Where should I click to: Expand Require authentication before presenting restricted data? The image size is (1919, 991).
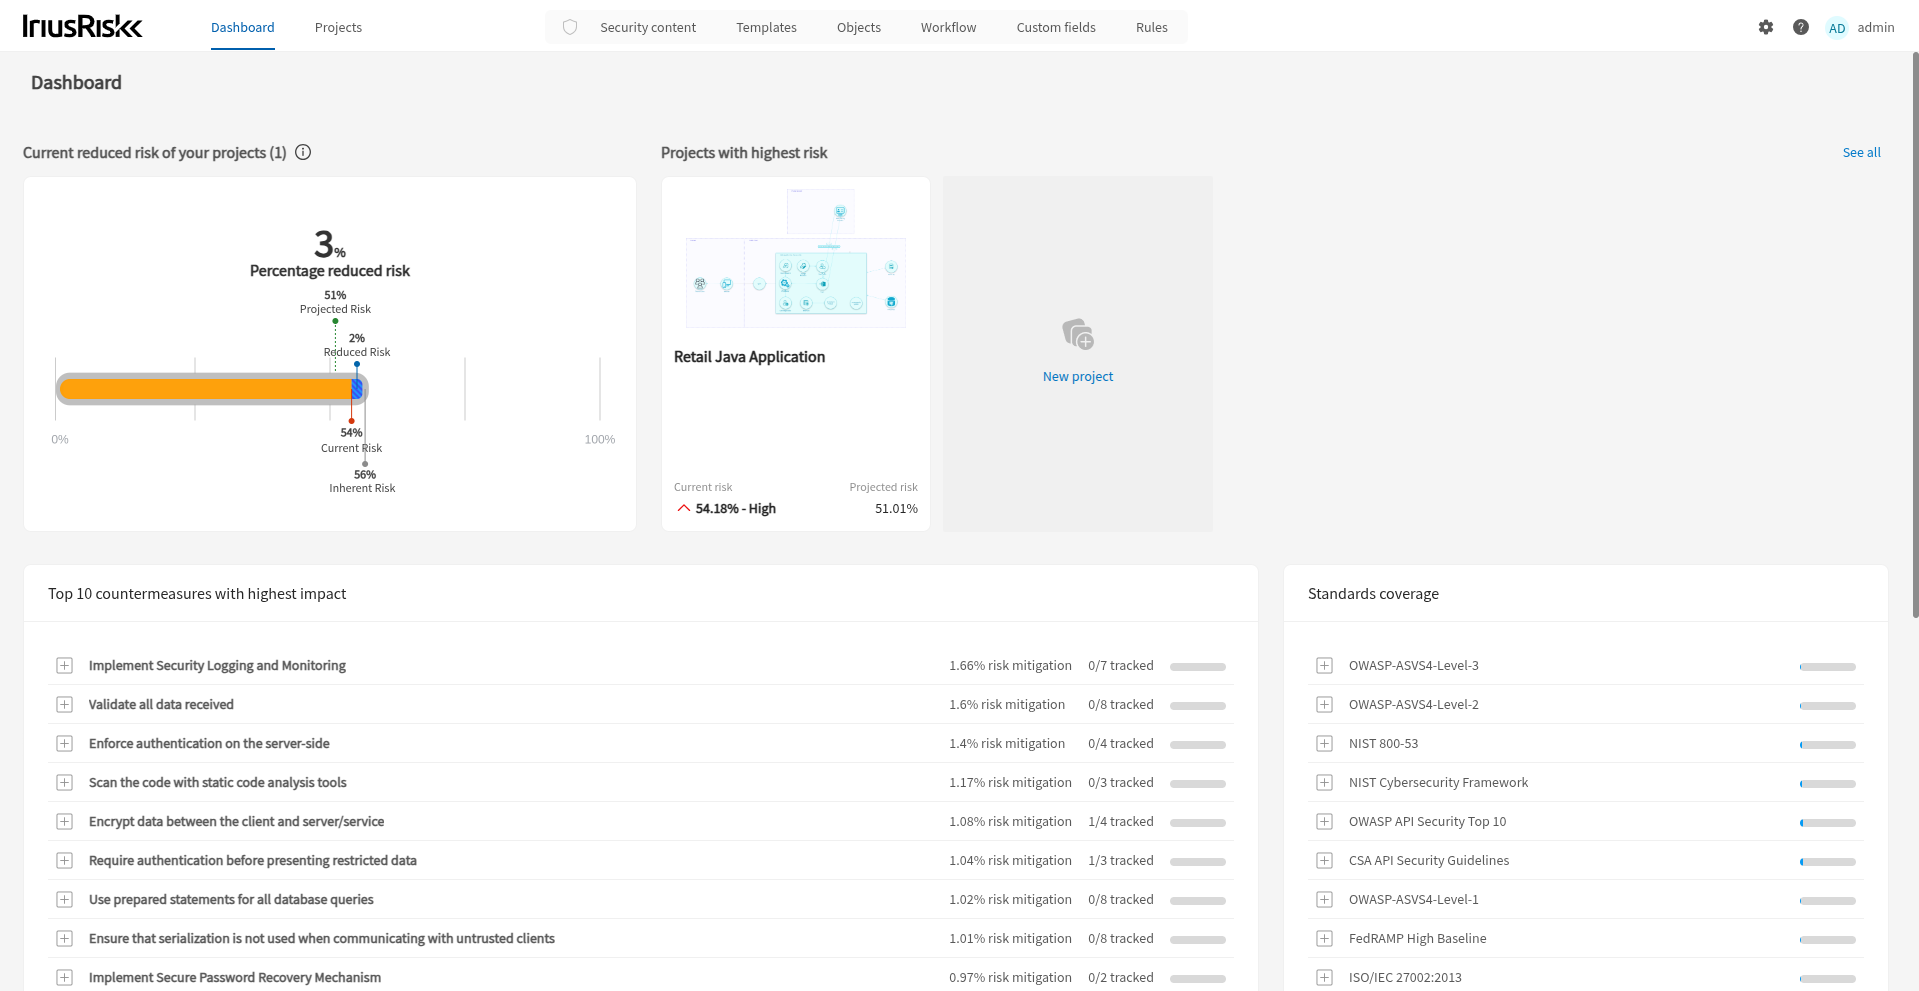coord(64,861)
